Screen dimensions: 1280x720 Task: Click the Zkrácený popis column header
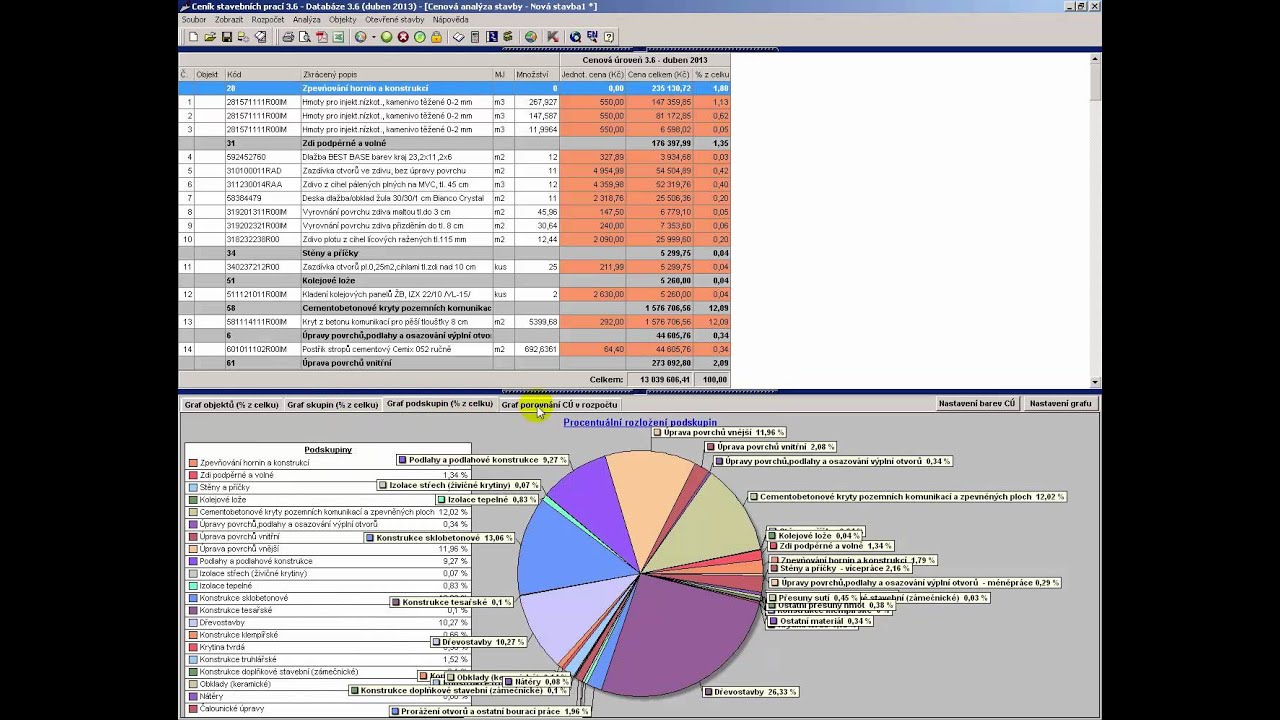coord(396,74)
